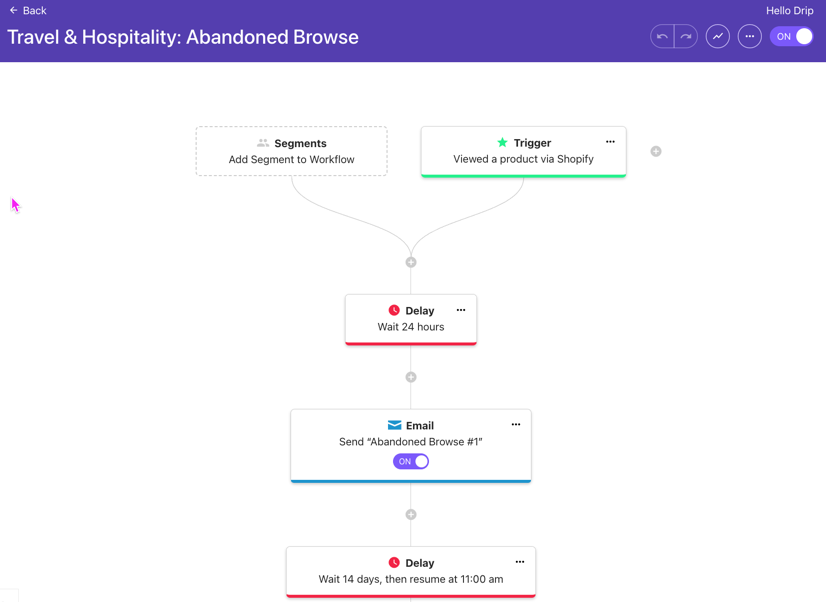Click 'Send "Abandoned Browse #1"' text
826x602 pixels.
coord(411,442)
